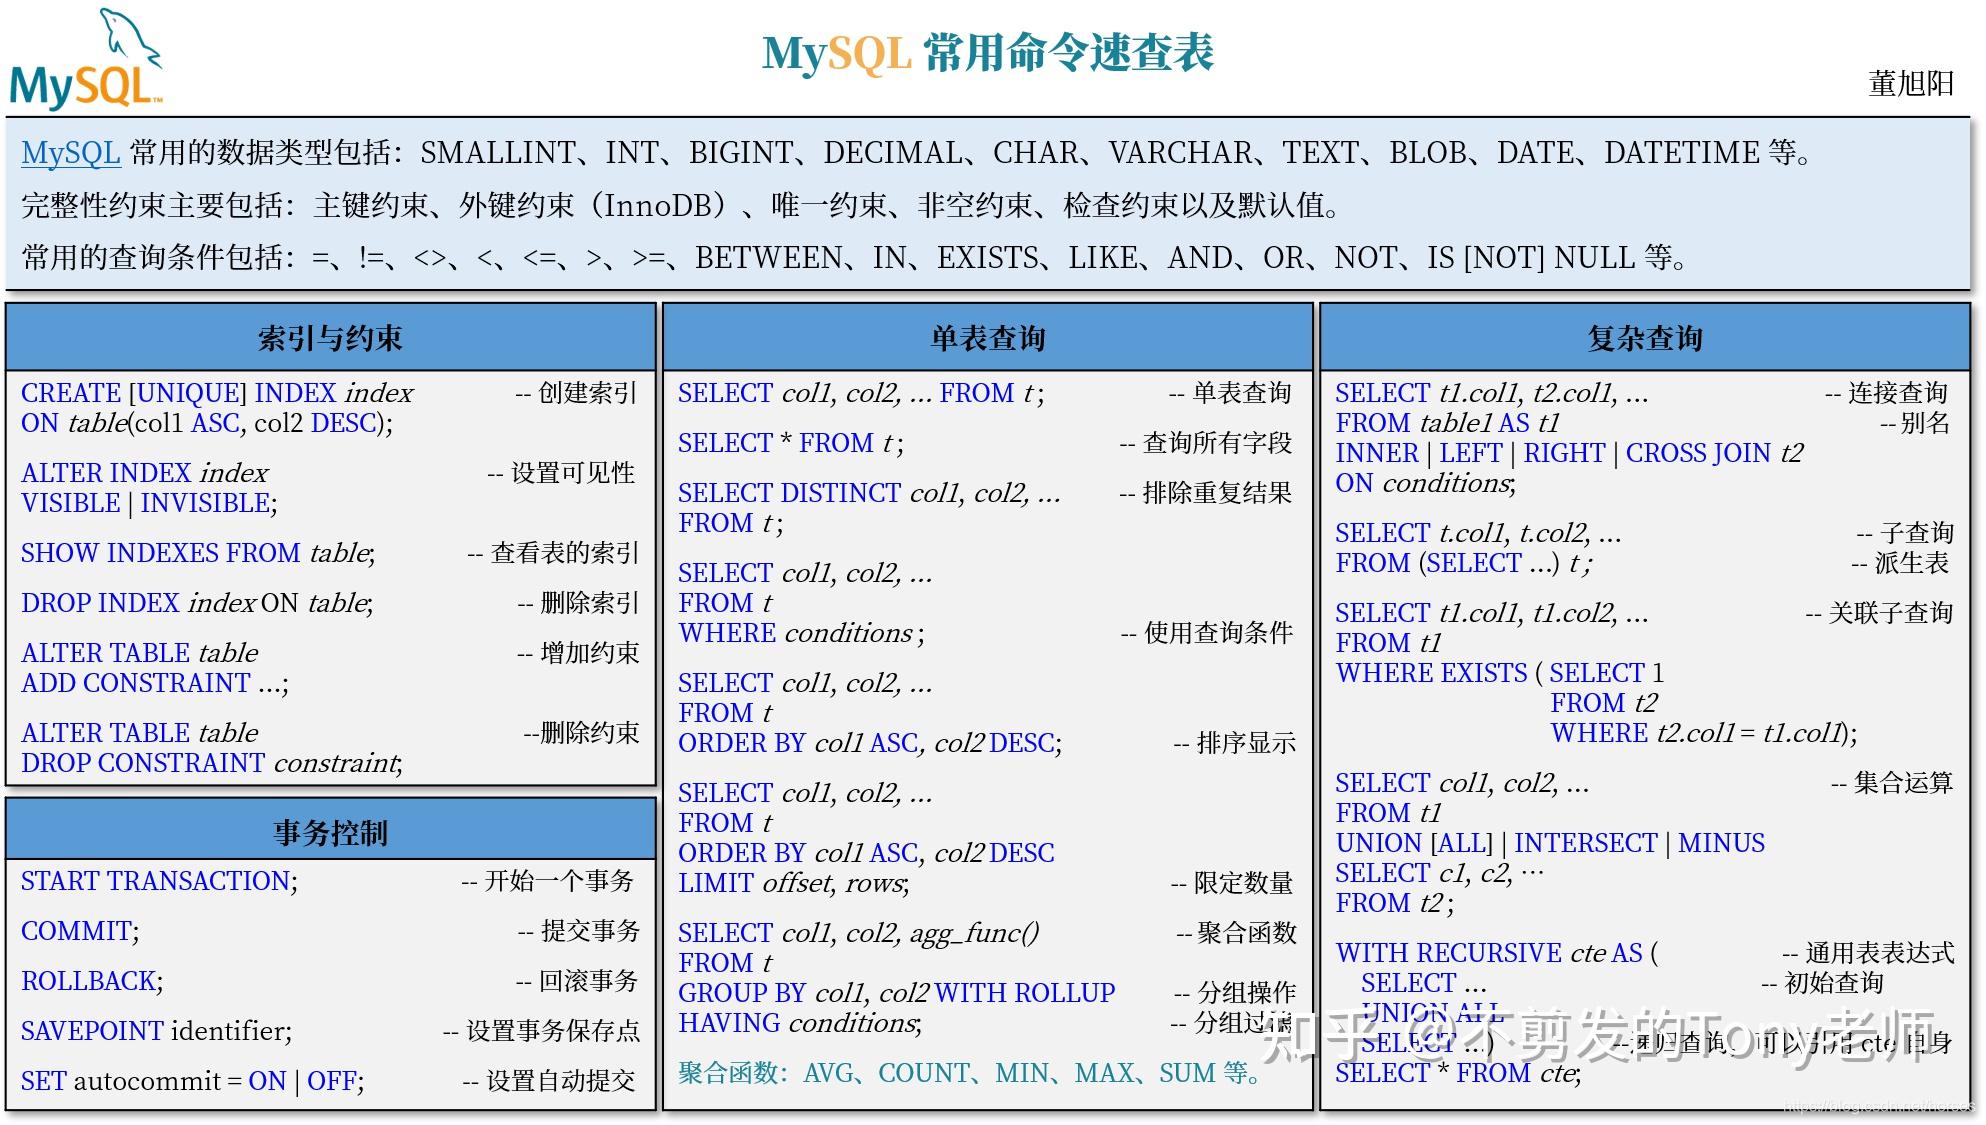Click the '聚合函数：AVG、COUNT...' note
This screenshot has height=1125, width=1986.
coord(969,1073)
